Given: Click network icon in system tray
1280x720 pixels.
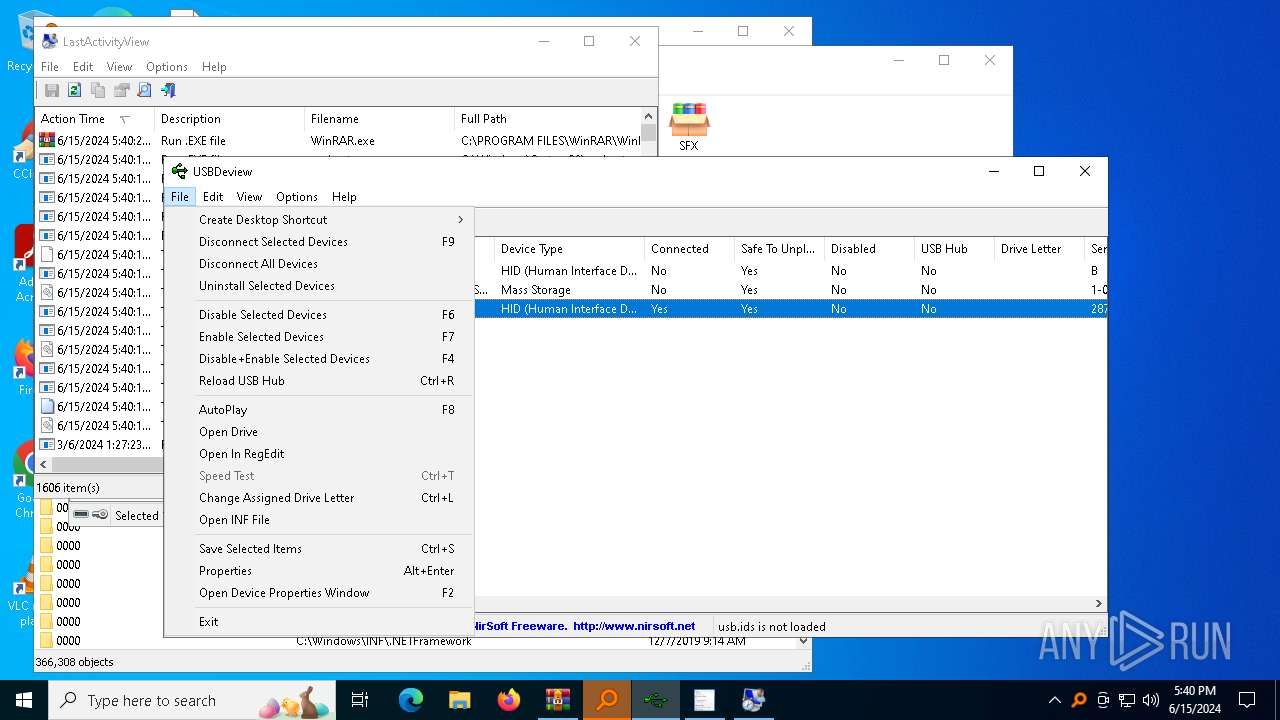Looking at the screenshot, I should coord(1127,700).
